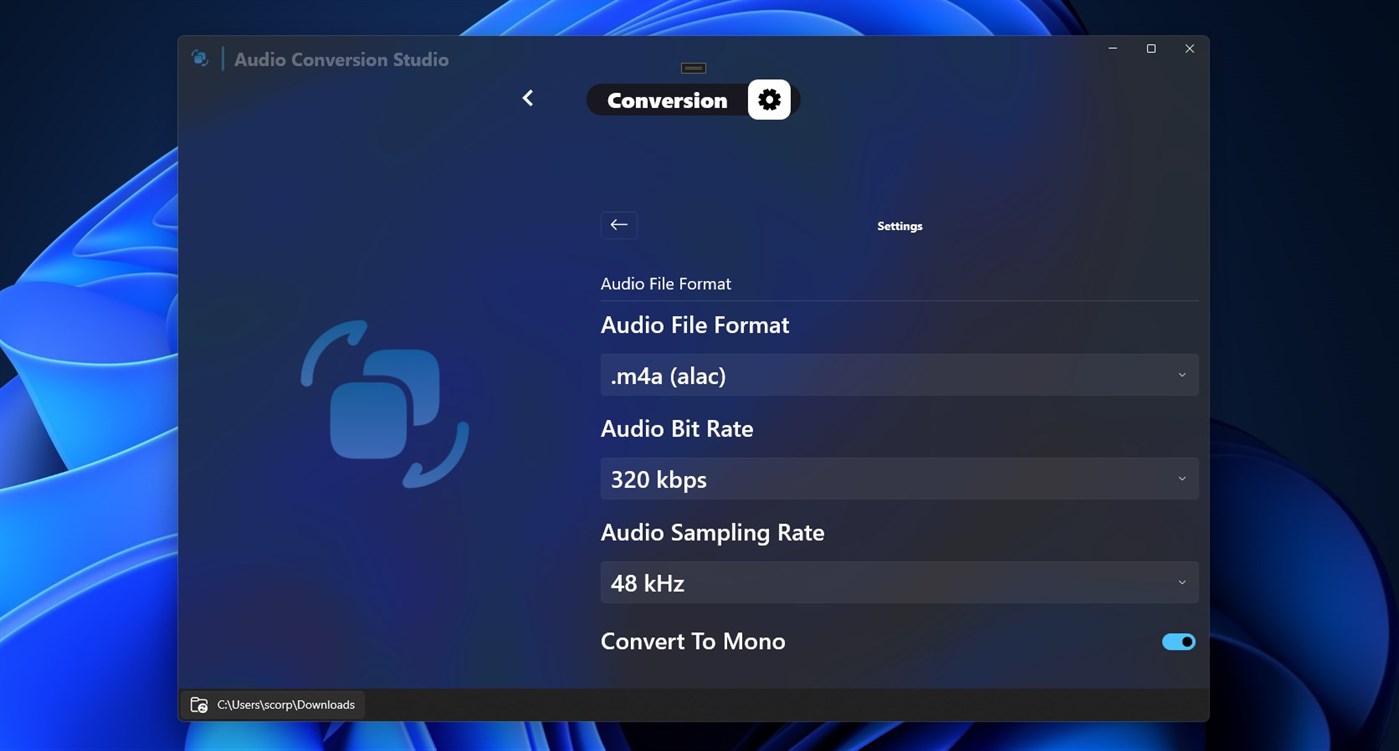Click the chevron on the Audio Sampling Rate selector
This screenshot has width=1399, height=751.
(x=1180, y=582)
